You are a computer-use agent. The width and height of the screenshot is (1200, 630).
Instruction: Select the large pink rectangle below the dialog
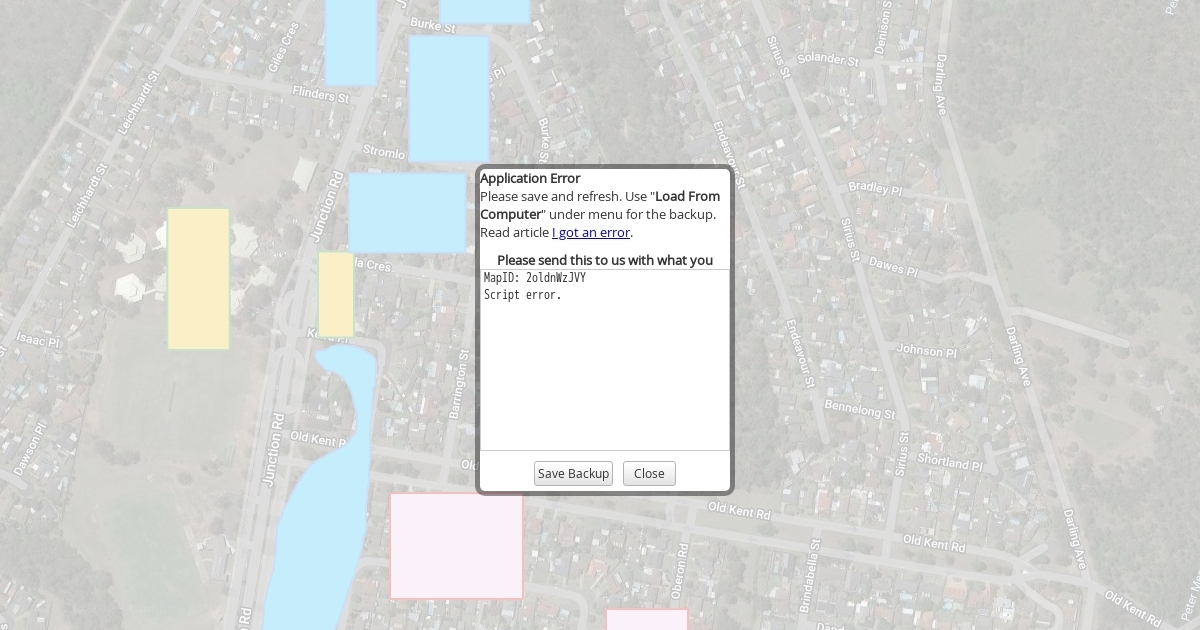click(x=456, y=546)
